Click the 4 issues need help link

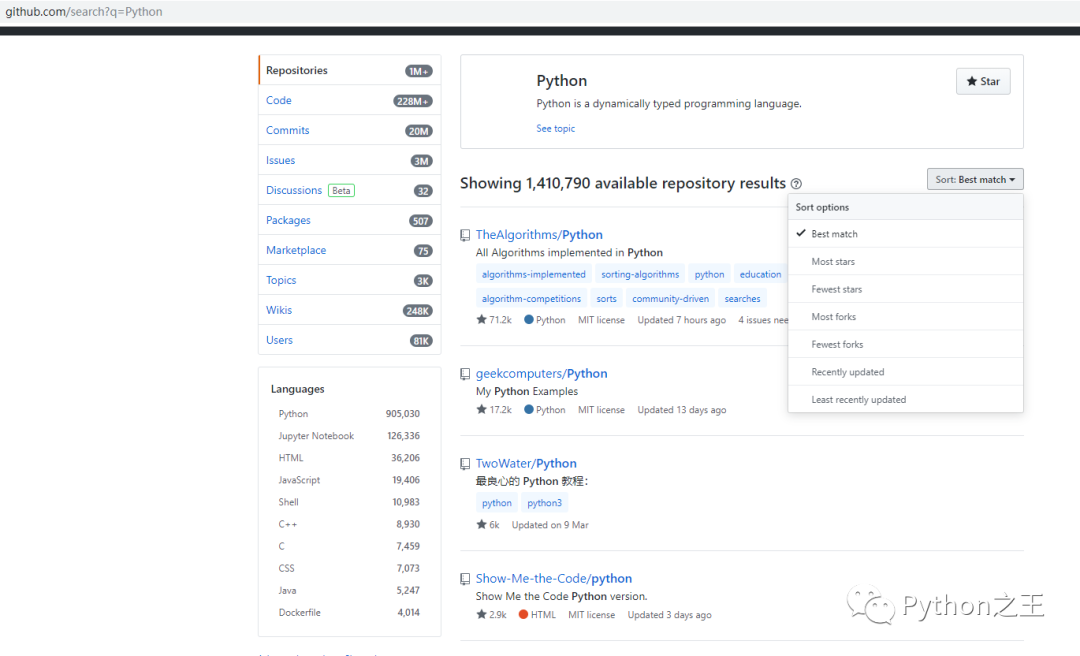763,320
